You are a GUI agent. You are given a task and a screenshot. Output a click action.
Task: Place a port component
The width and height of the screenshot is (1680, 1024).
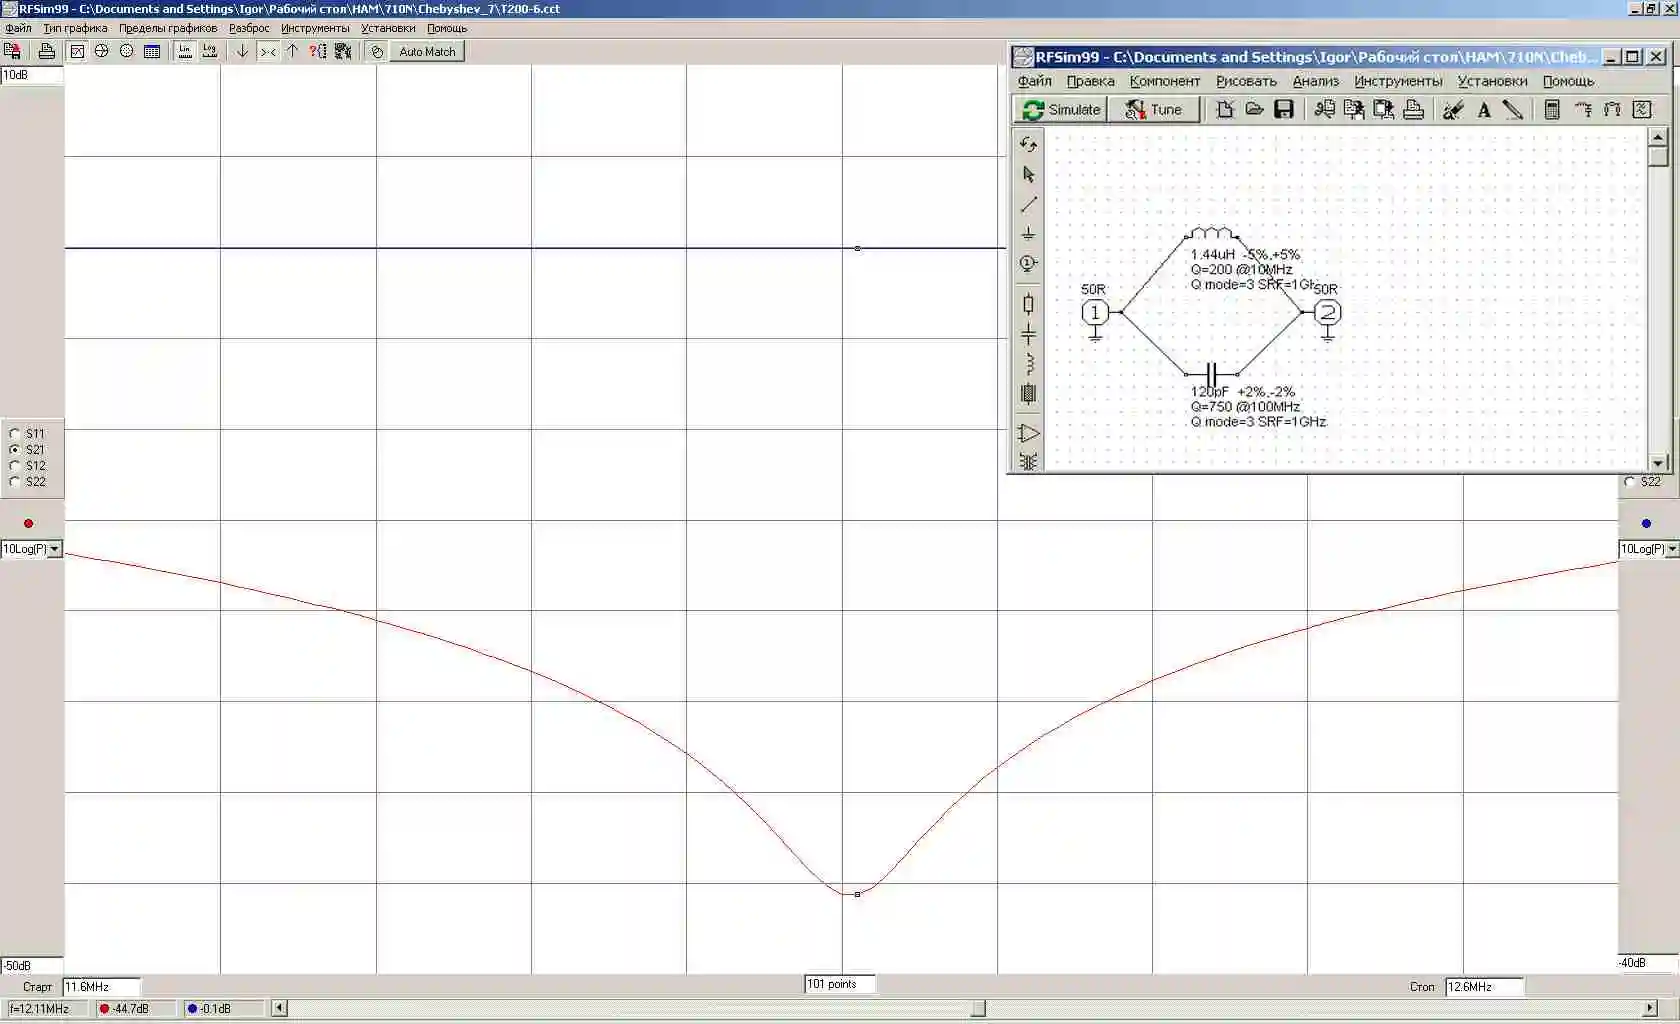tap(1028, 264)
